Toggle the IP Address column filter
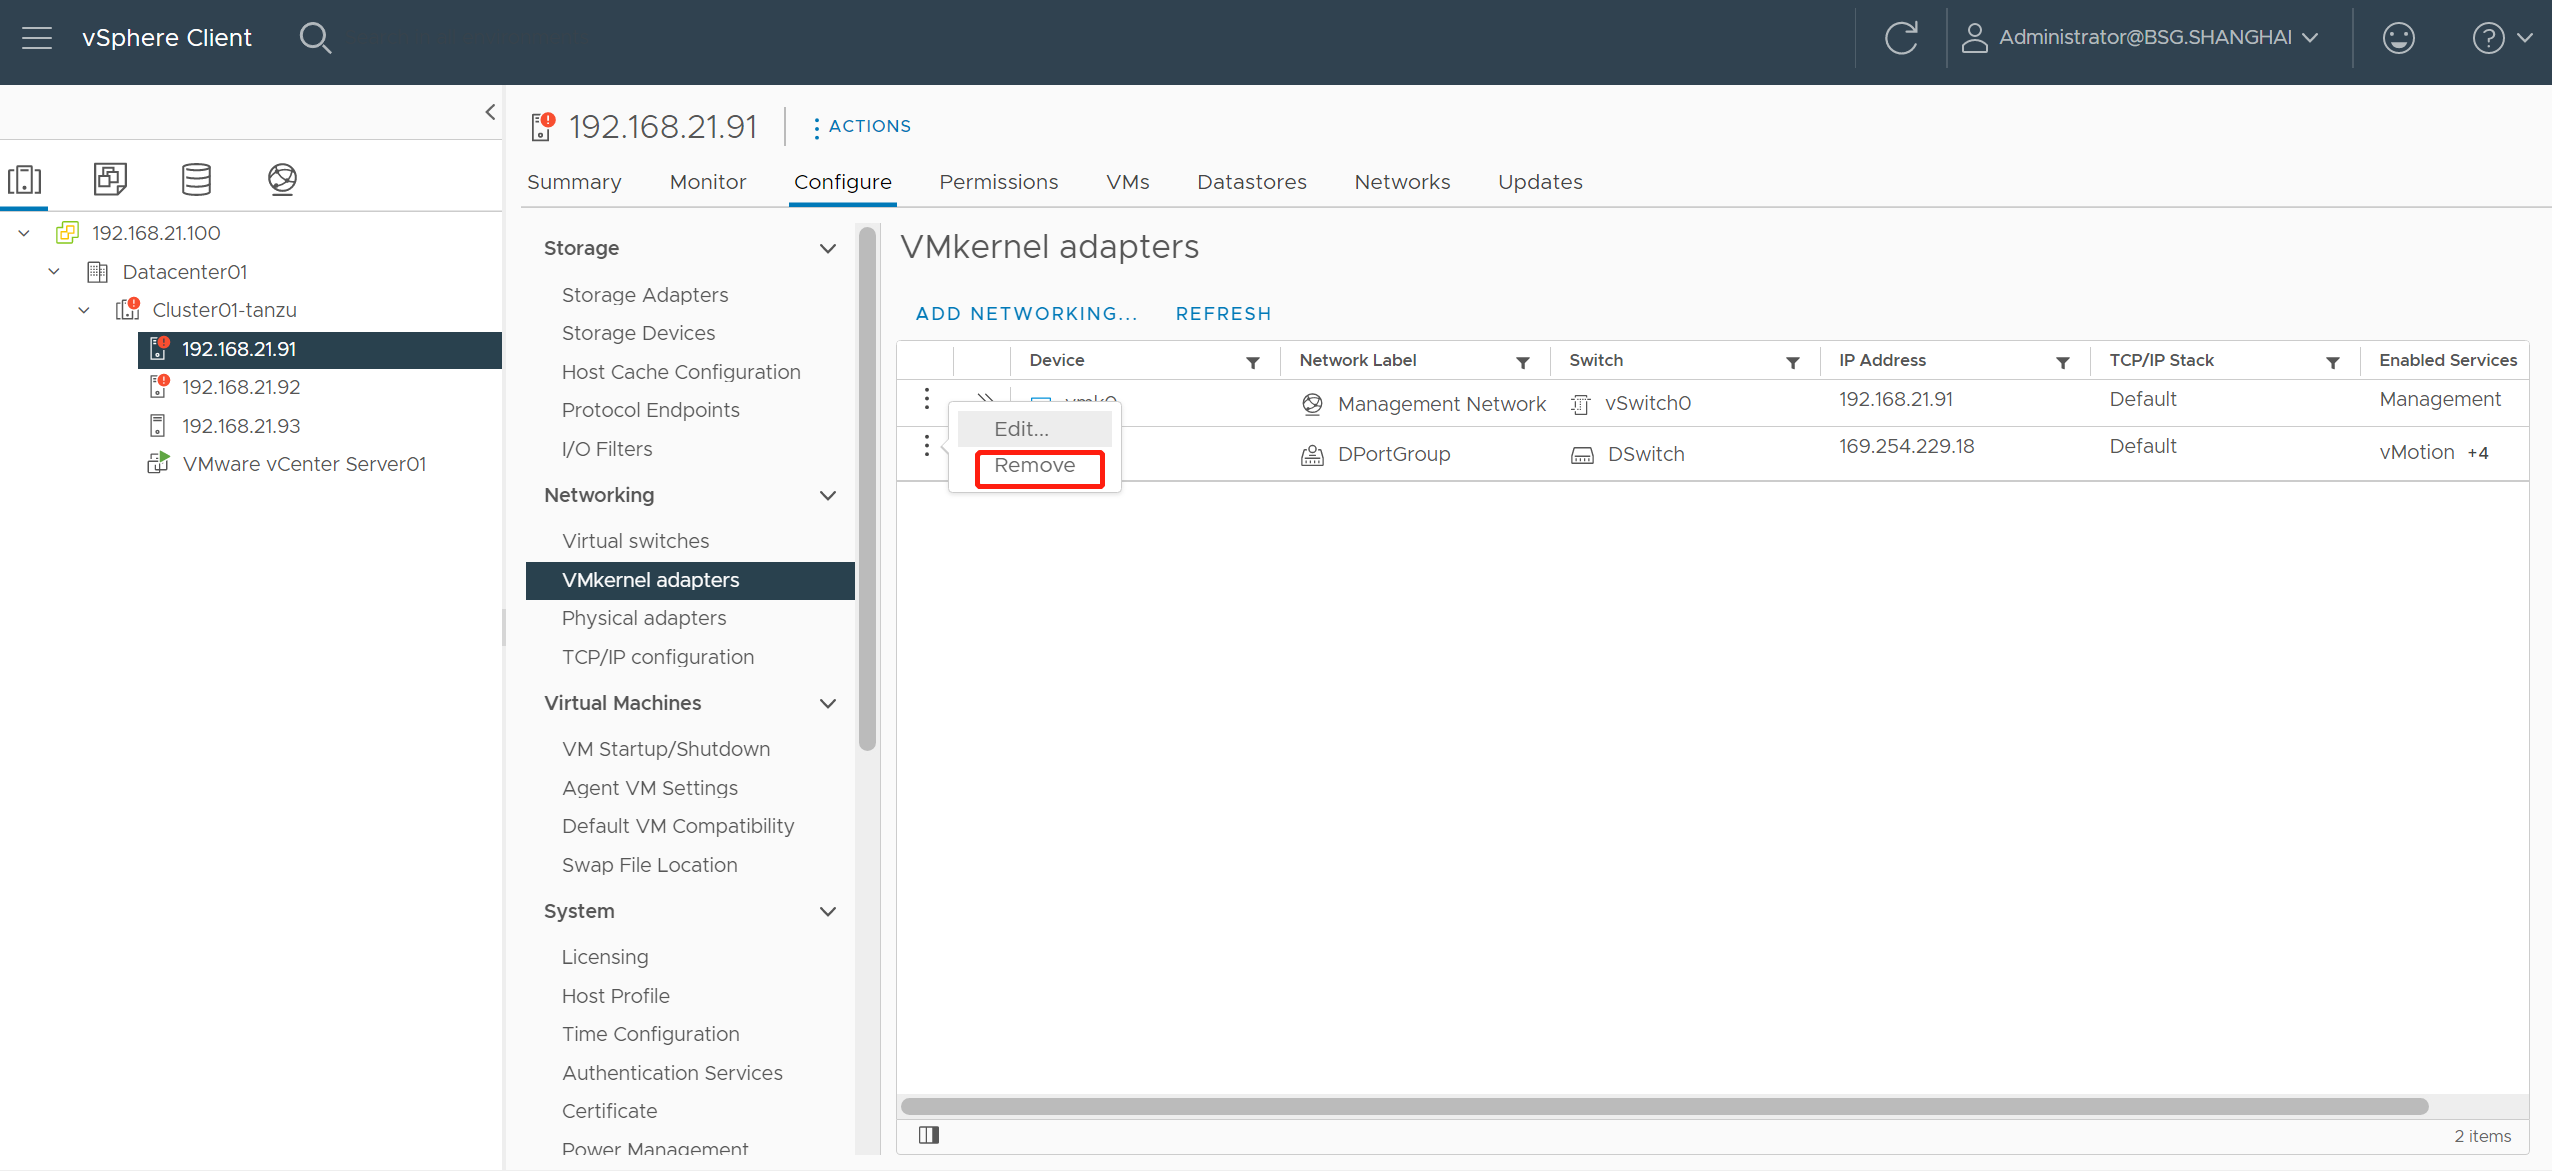This screenshot has height=1171, width=2552. [x=2059, y=360]
